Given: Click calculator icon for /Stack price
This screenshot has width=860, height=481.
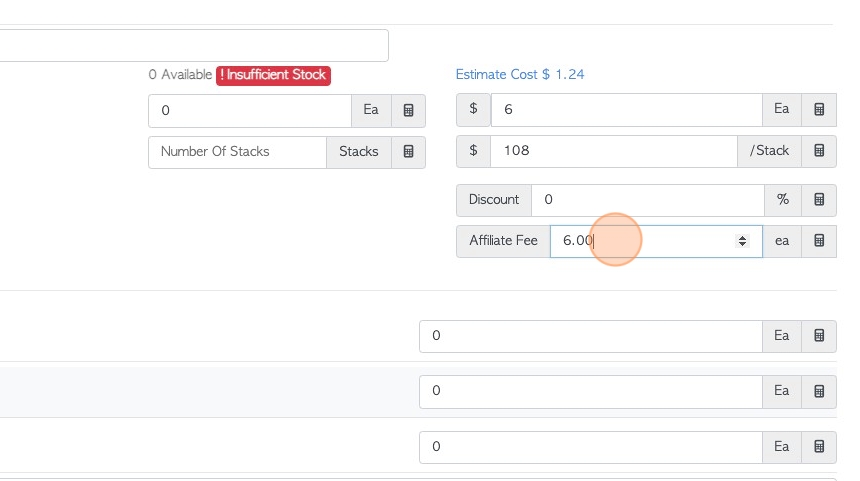Looking at the screenshot, I should pos(819,151).
